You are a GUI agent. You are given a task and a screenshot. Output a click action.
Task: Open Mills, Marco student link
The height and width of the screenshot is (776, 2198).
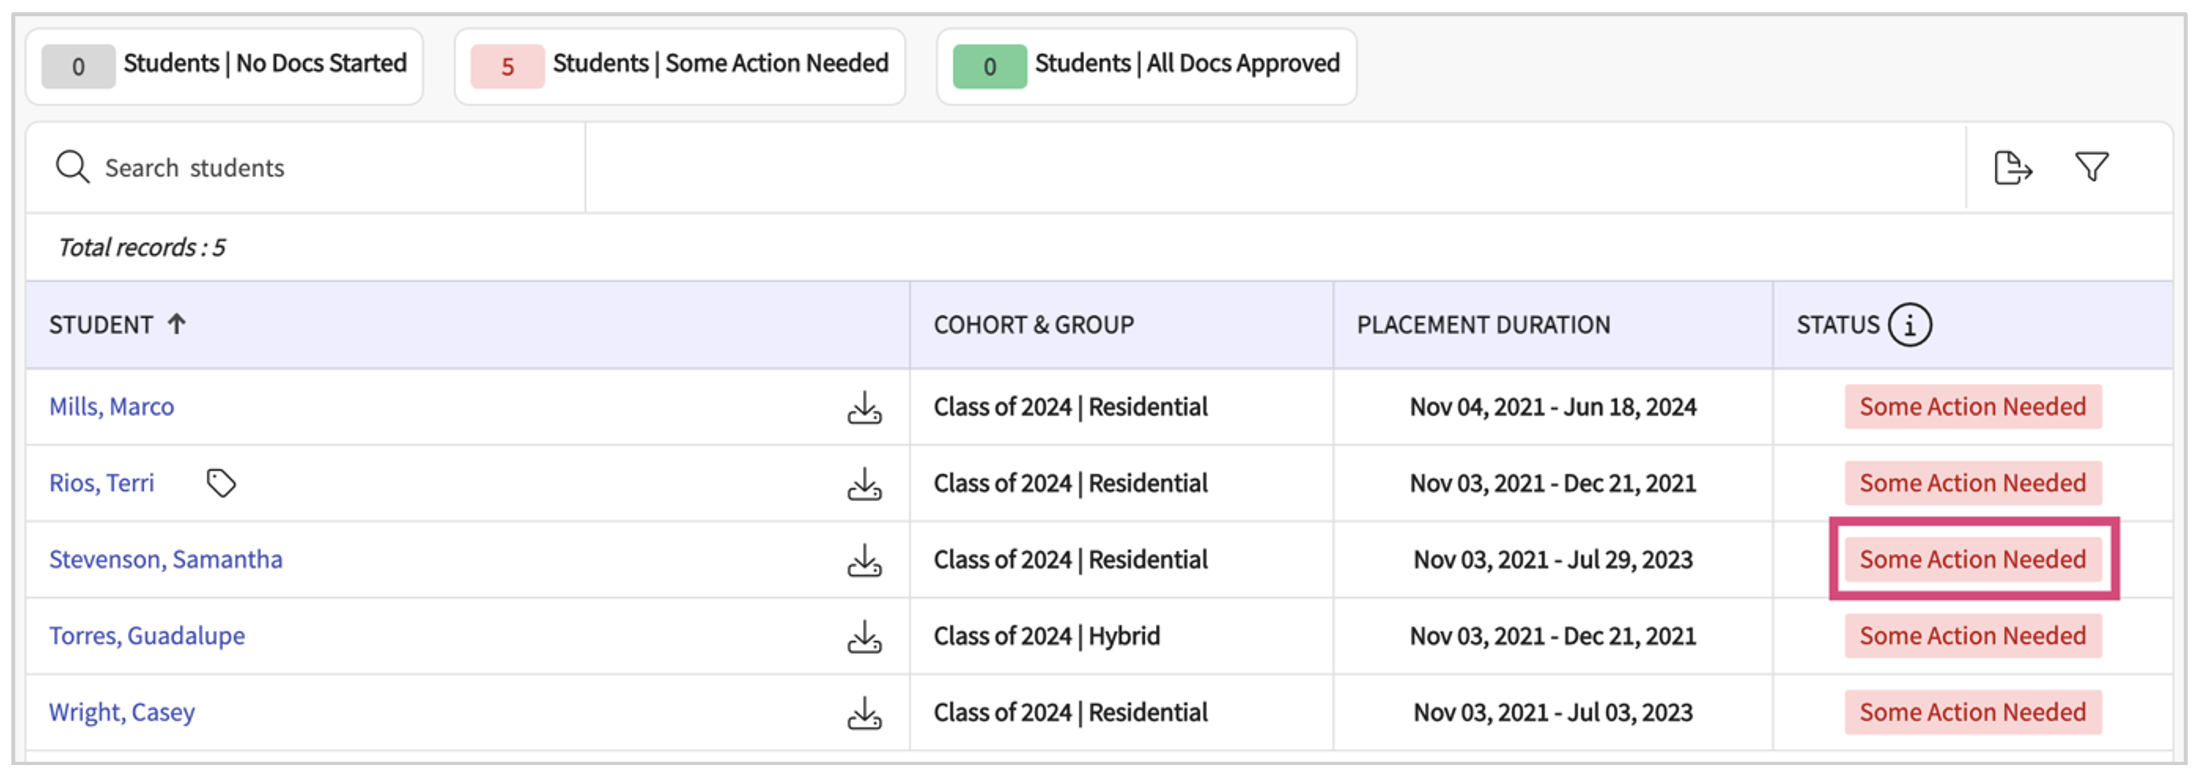[x=112, y=407]
